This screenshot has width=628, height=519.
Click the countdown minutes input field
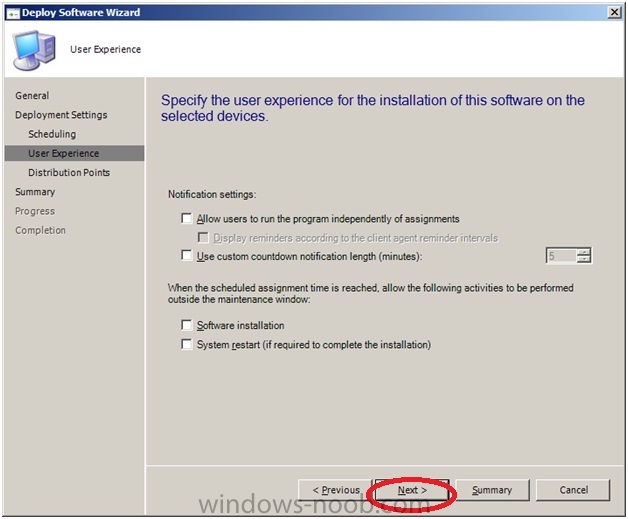[562, 255]
